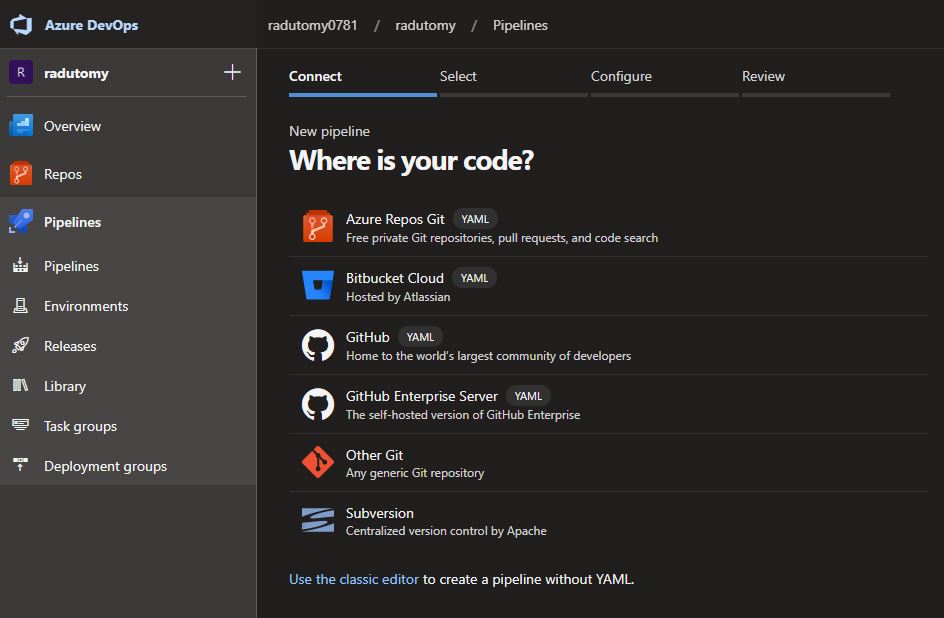944x618 pixels.
Task: Click the Pipelines breadcrumb link
Action: click(520, 25)
